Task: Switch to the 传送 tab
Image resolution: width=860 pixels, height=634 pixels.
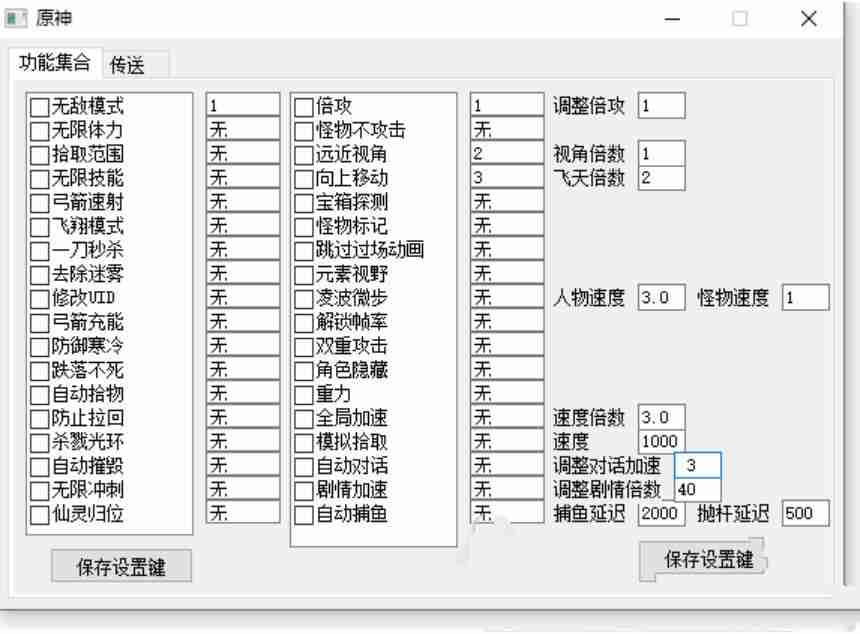Action: [x=135, y=65]
